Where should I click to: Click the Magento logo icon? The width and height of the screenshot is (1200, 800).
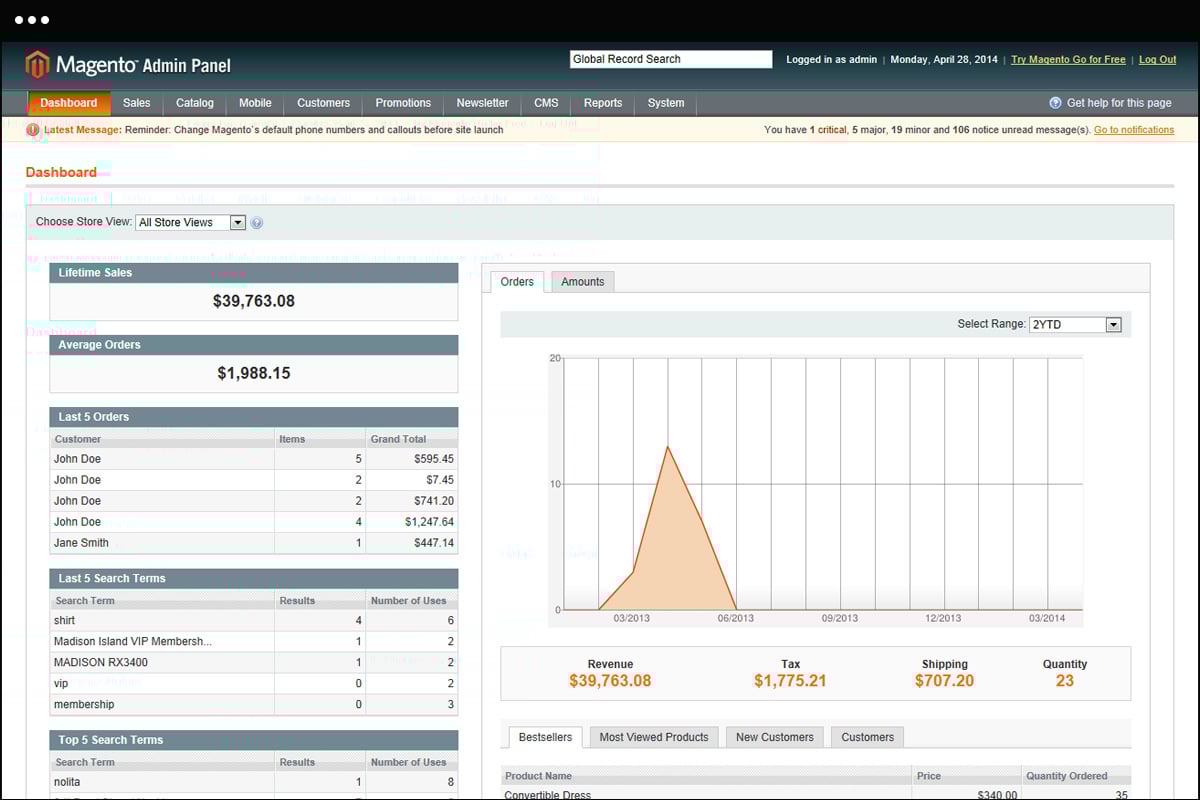[37, 65]
